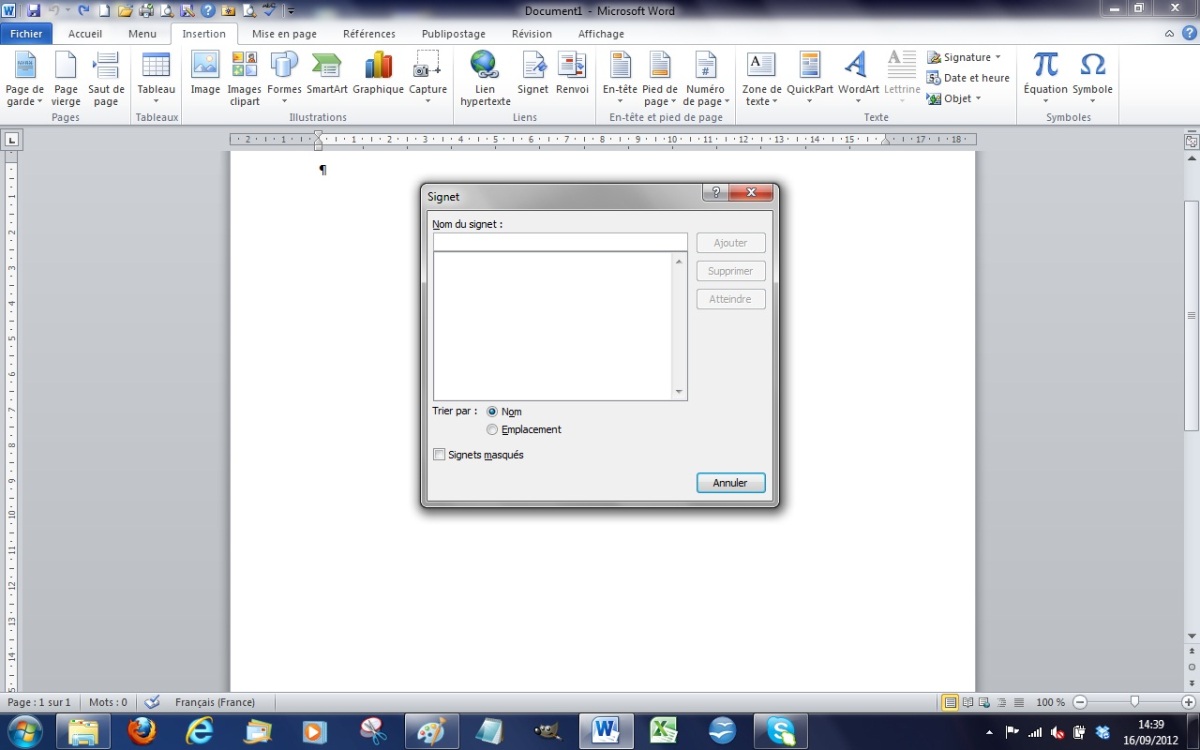Switch to Print Layout view in status bar
The image size is (1200, 750).
click(x=950, y=702)
